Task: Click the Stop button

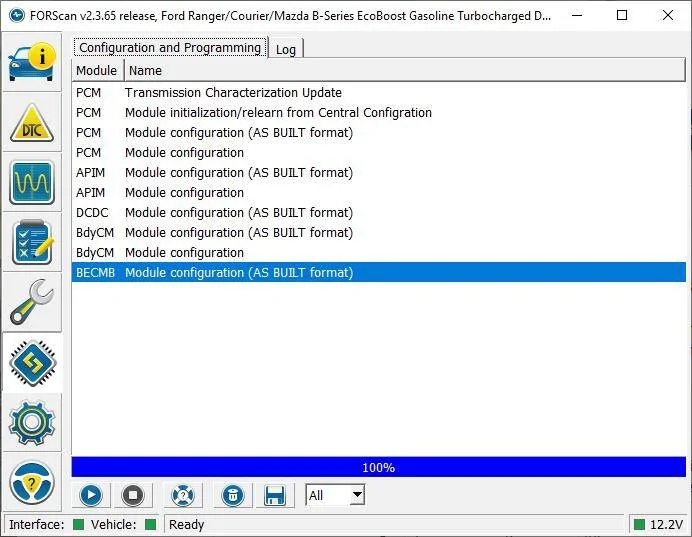Action: [133, 495]
